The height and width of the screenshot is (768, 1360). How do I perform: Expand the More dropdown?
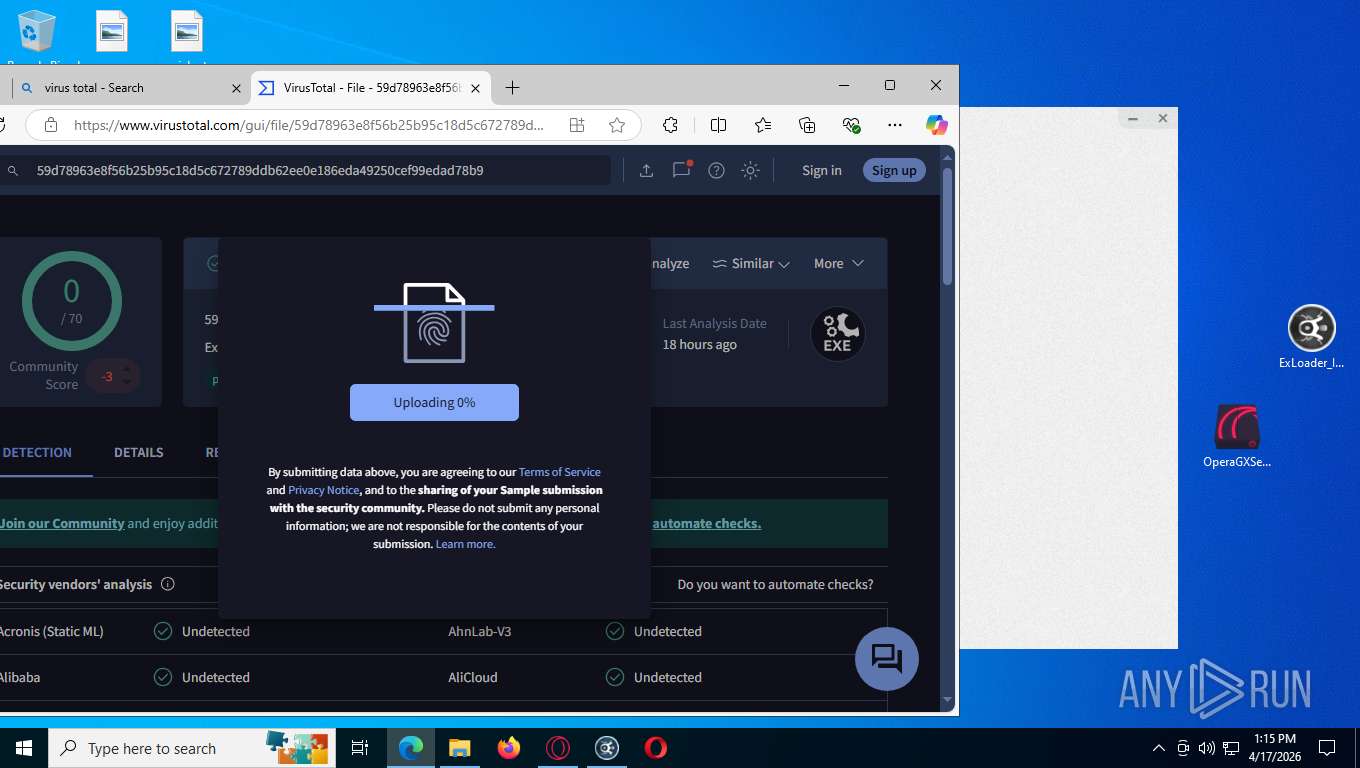point(838,263)
